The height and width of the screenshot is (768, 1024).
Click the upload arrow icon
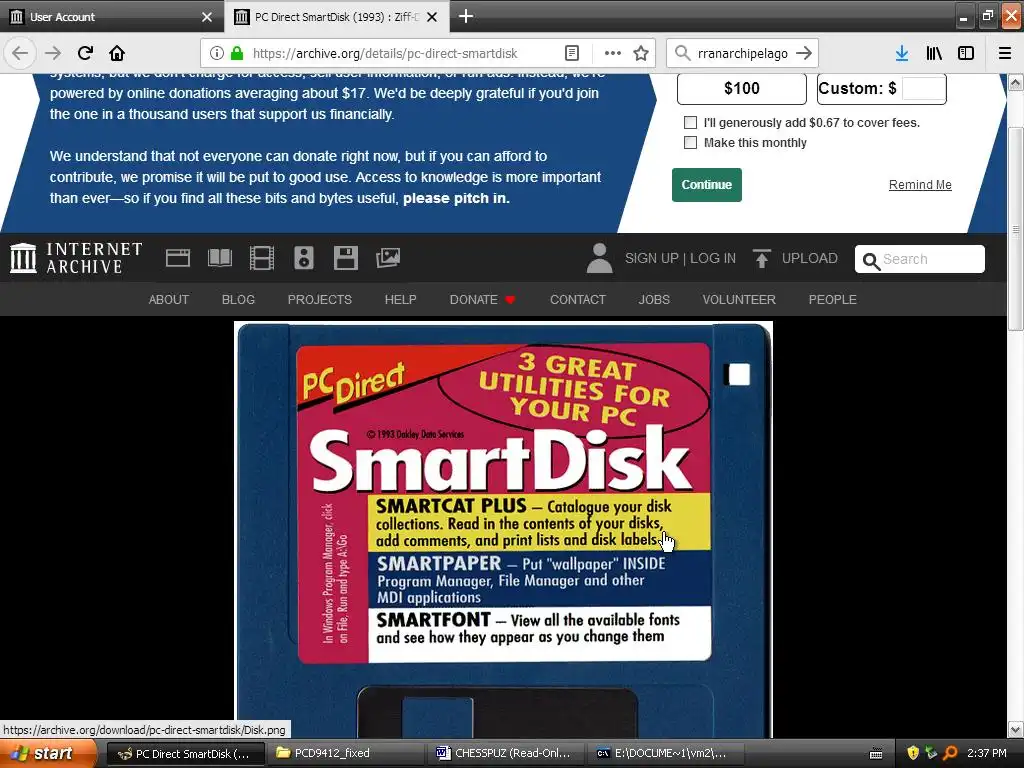[761, 258]
